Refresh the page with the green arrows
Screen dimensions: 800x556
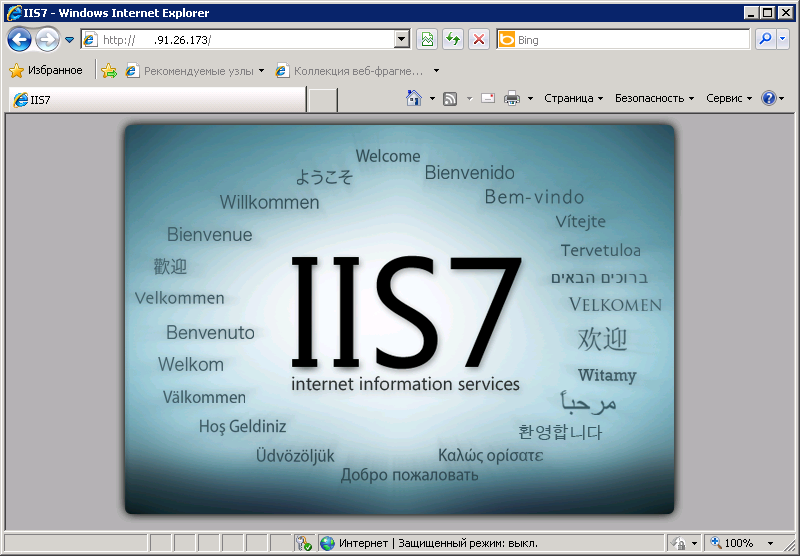(x=453, y=39)
